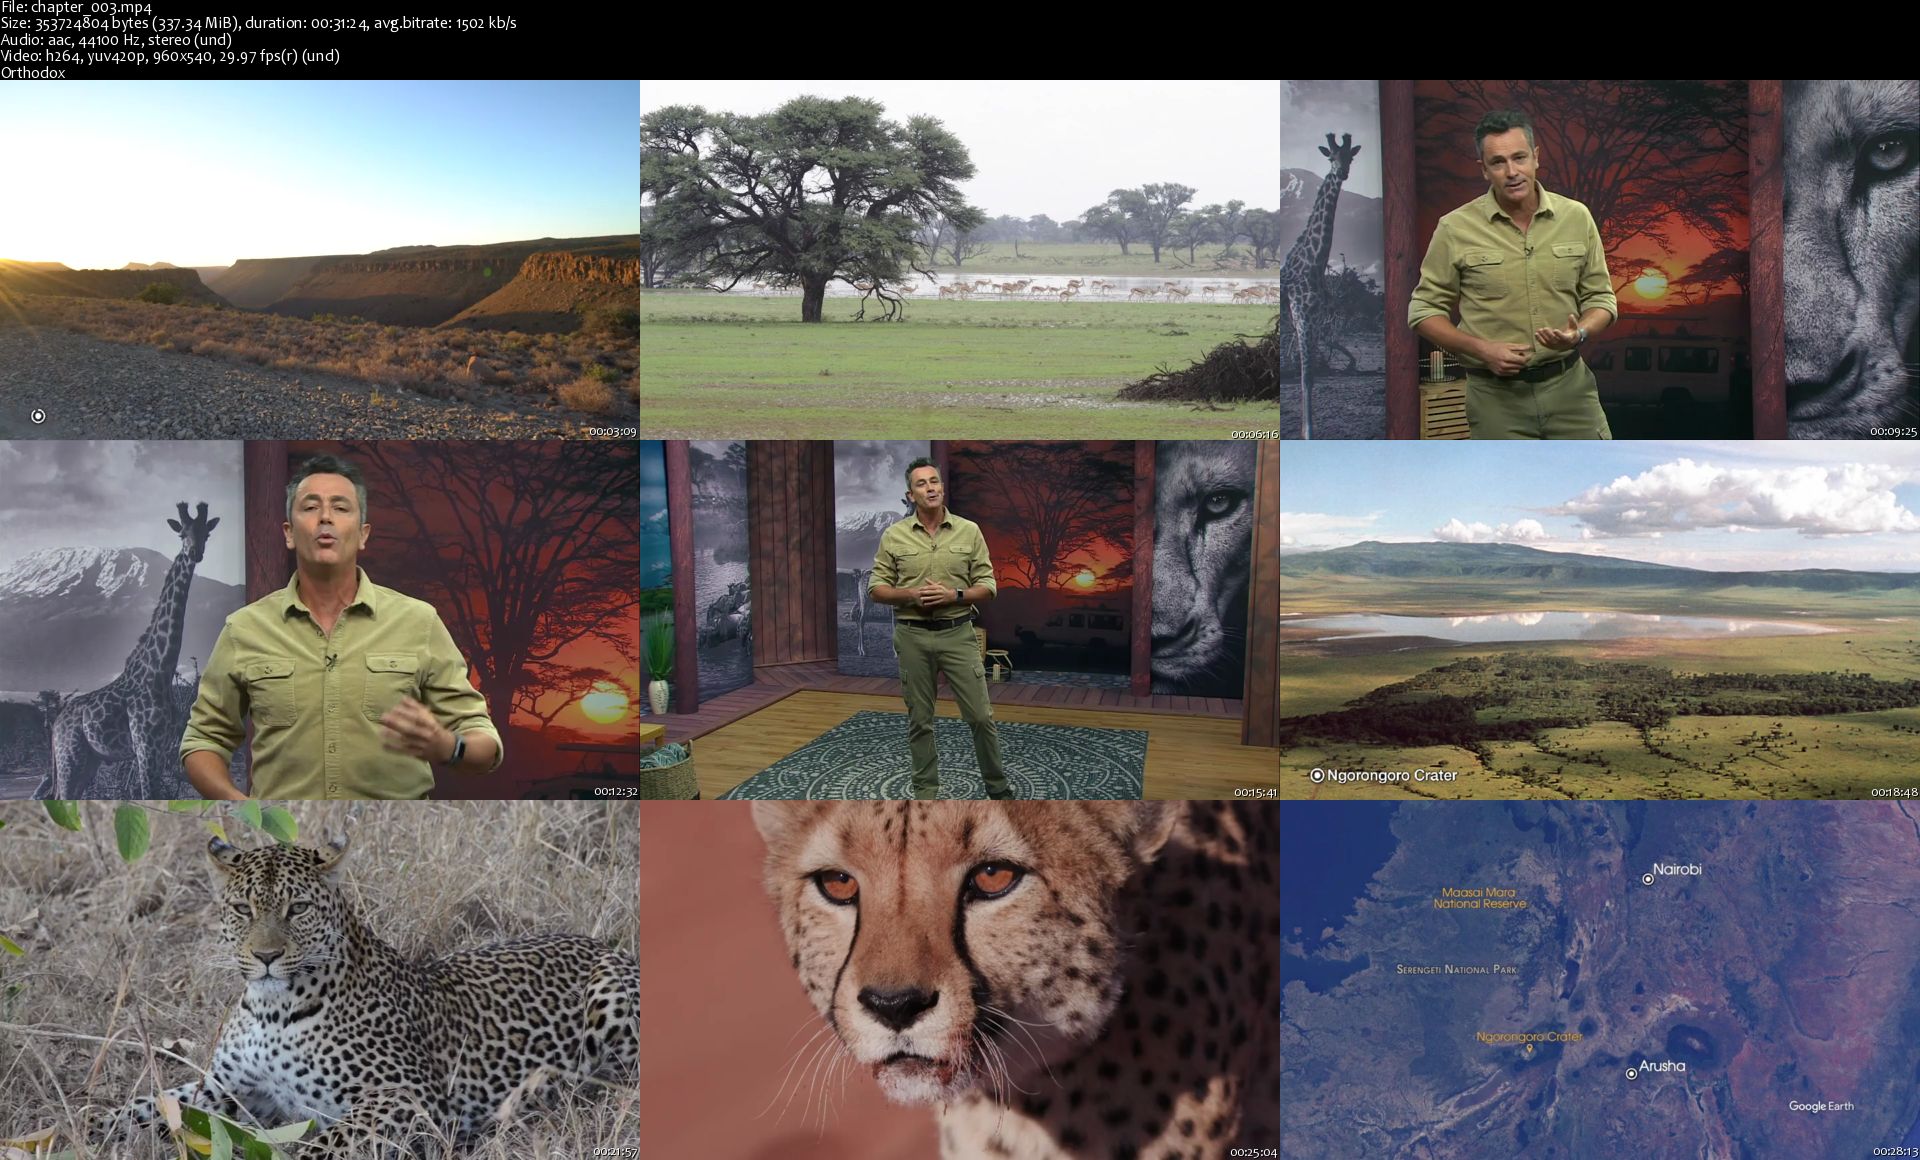Screen dimensions: 1920x1160
Task: Click the Arusha city marker on the map
Action: (x=1631, y=1074)
